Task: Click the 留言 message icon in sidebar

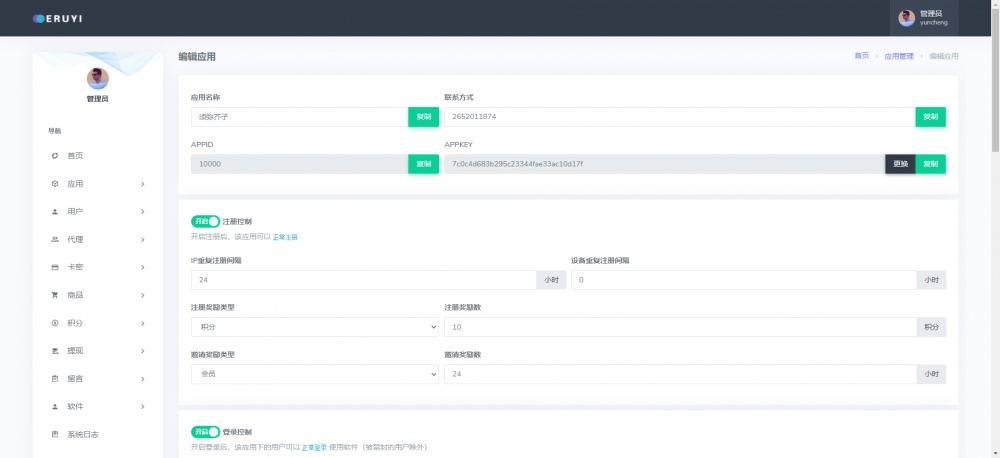Action: [x=55, y=379]
